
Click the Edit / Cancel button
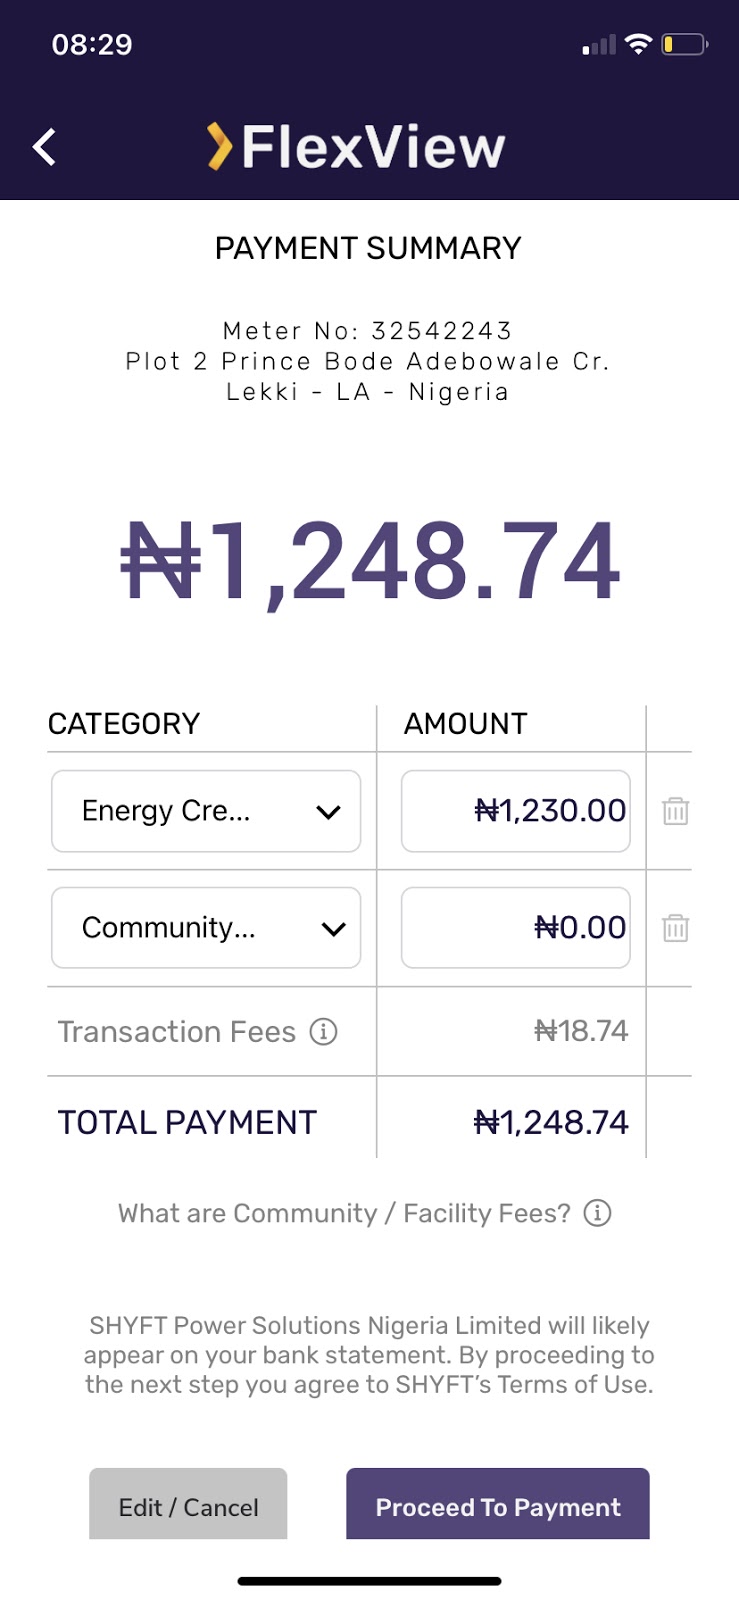click(x=188, y=1504)
